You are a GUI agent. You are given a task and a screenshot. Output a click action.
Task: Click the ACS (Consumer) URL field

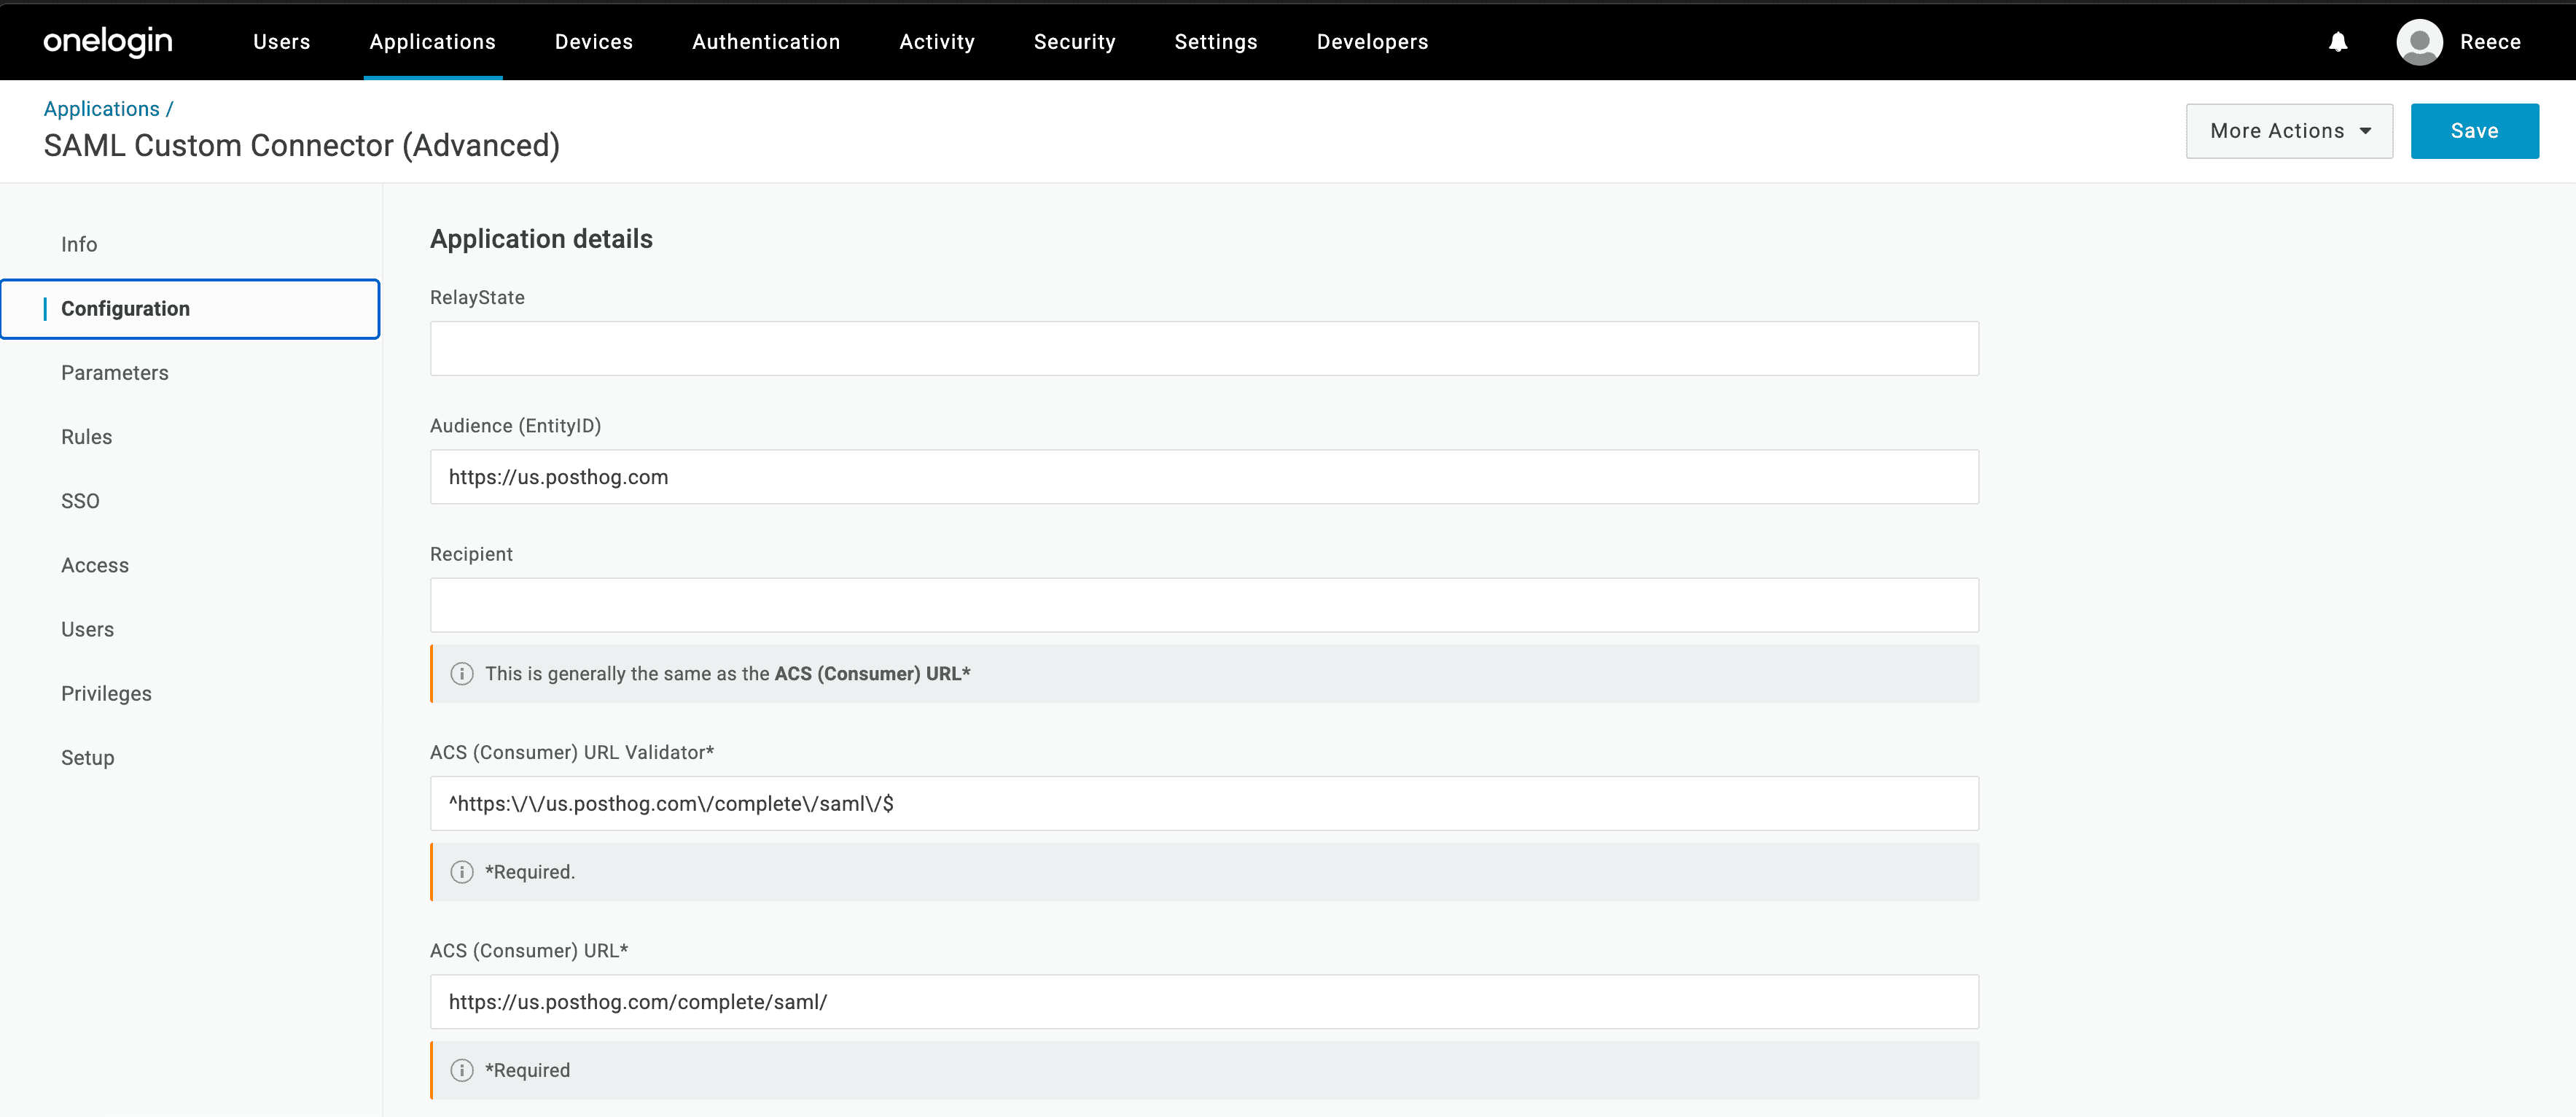pyautogui.click(x=1204, y=1002)
